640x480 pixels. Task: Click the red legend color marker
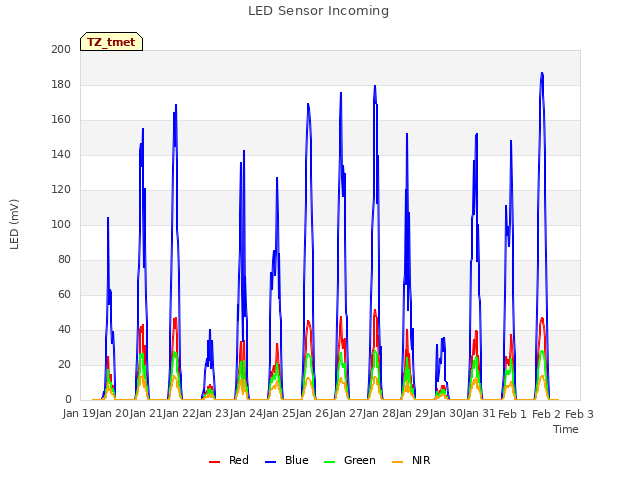tap(214, 462)
